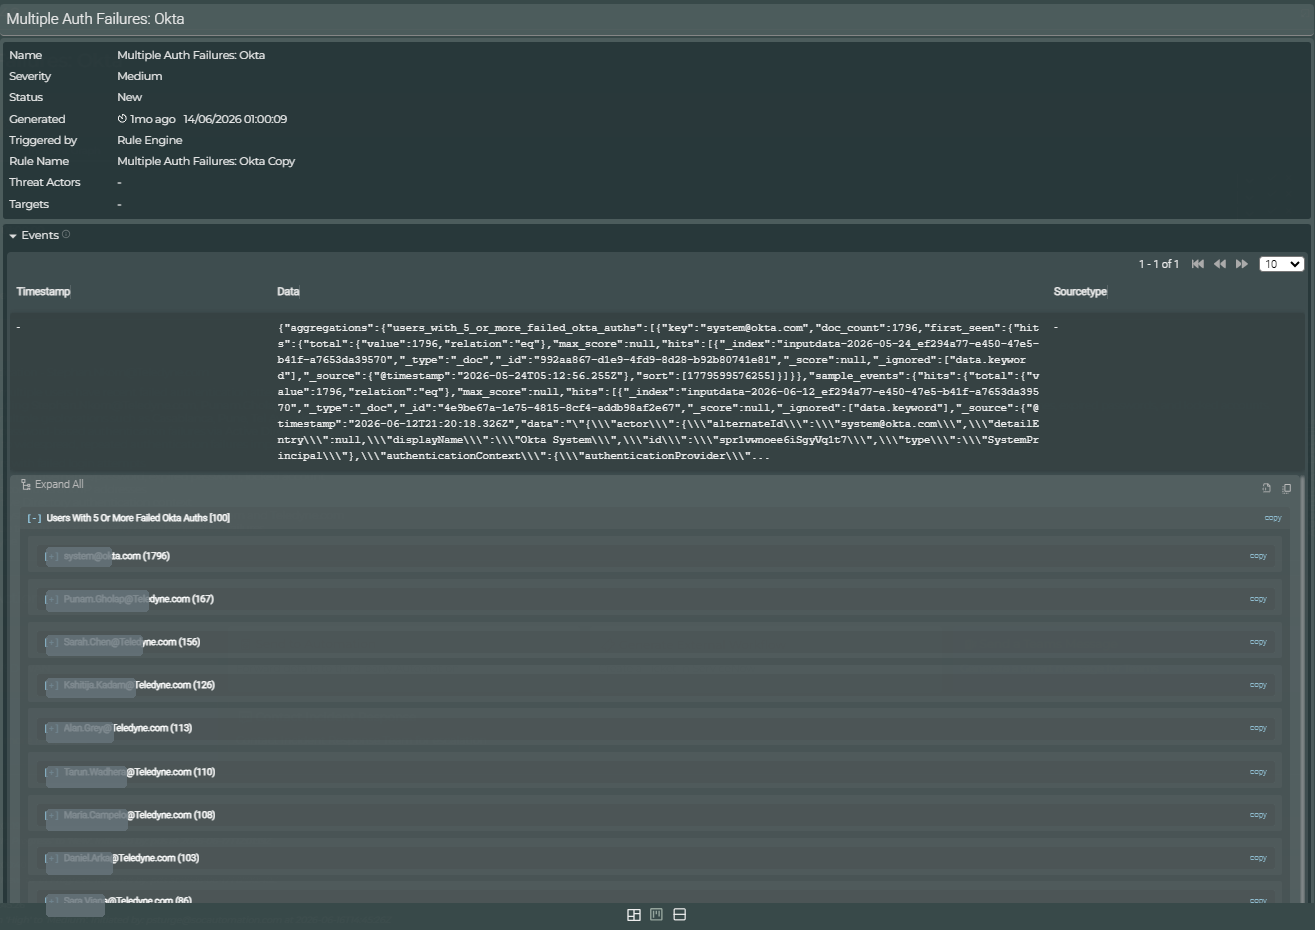This screenshot has height=930, width=1315.
Task: Copy the (103) user row
Action: [x=1258, y=858]
